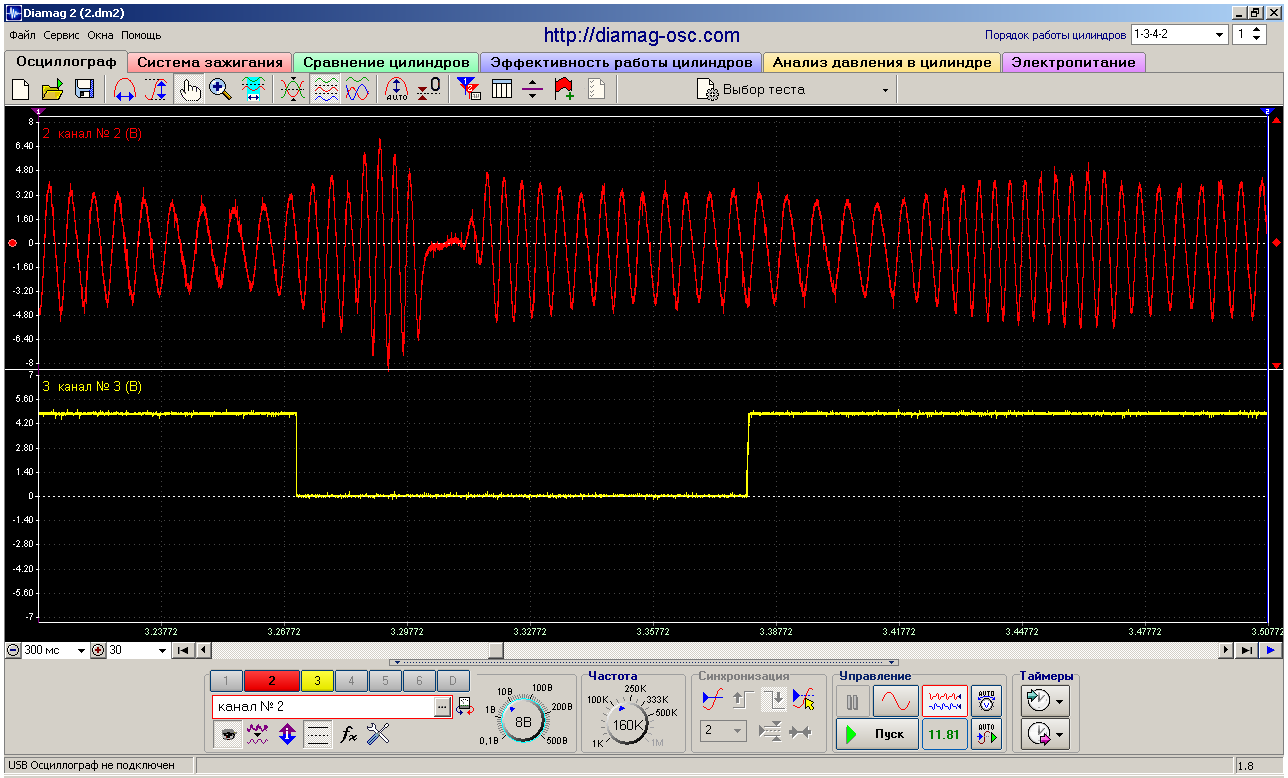Open a file with the yellow folder icon
The width and height of the screenshot is (1288, 778).
(52, 89)
